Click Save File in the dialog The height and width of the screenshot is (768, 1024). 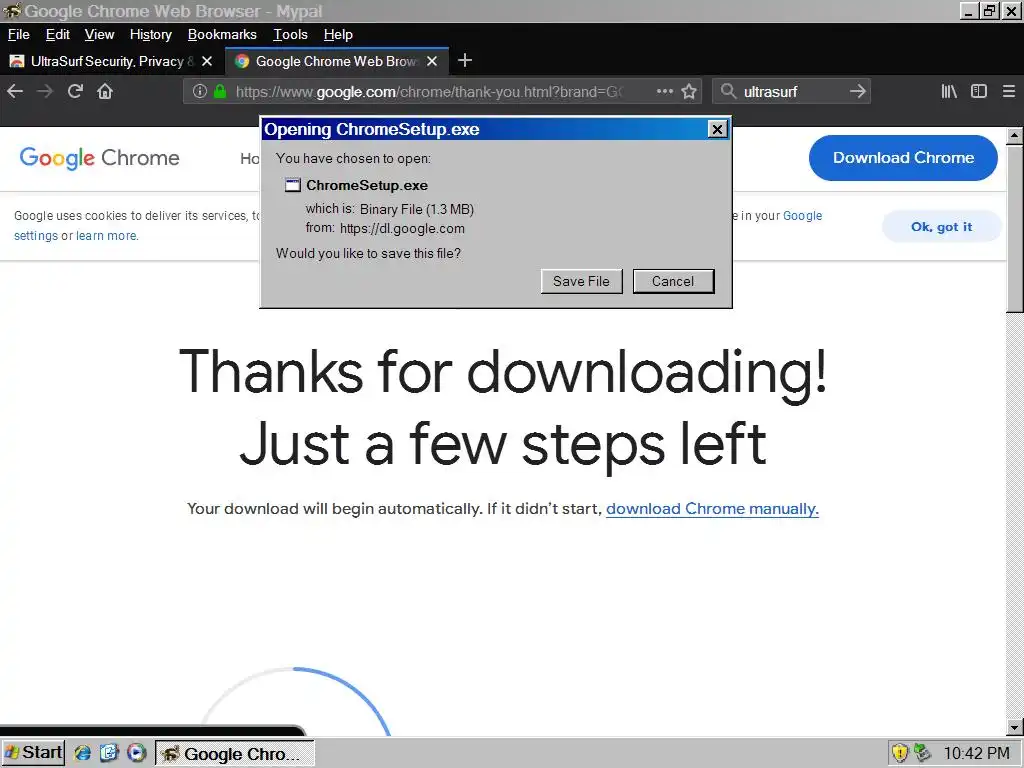(581, 281)
